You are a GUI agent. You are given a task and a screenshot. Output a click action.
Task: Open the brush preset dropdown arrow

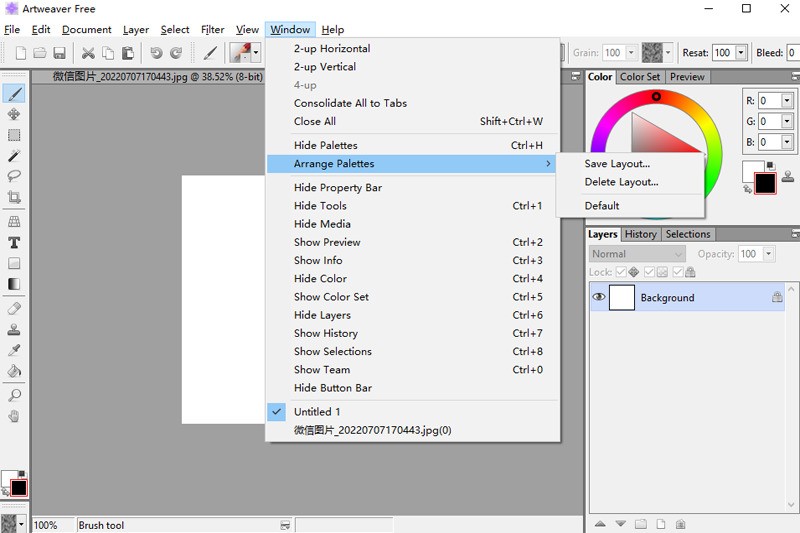tap(256, 53)
